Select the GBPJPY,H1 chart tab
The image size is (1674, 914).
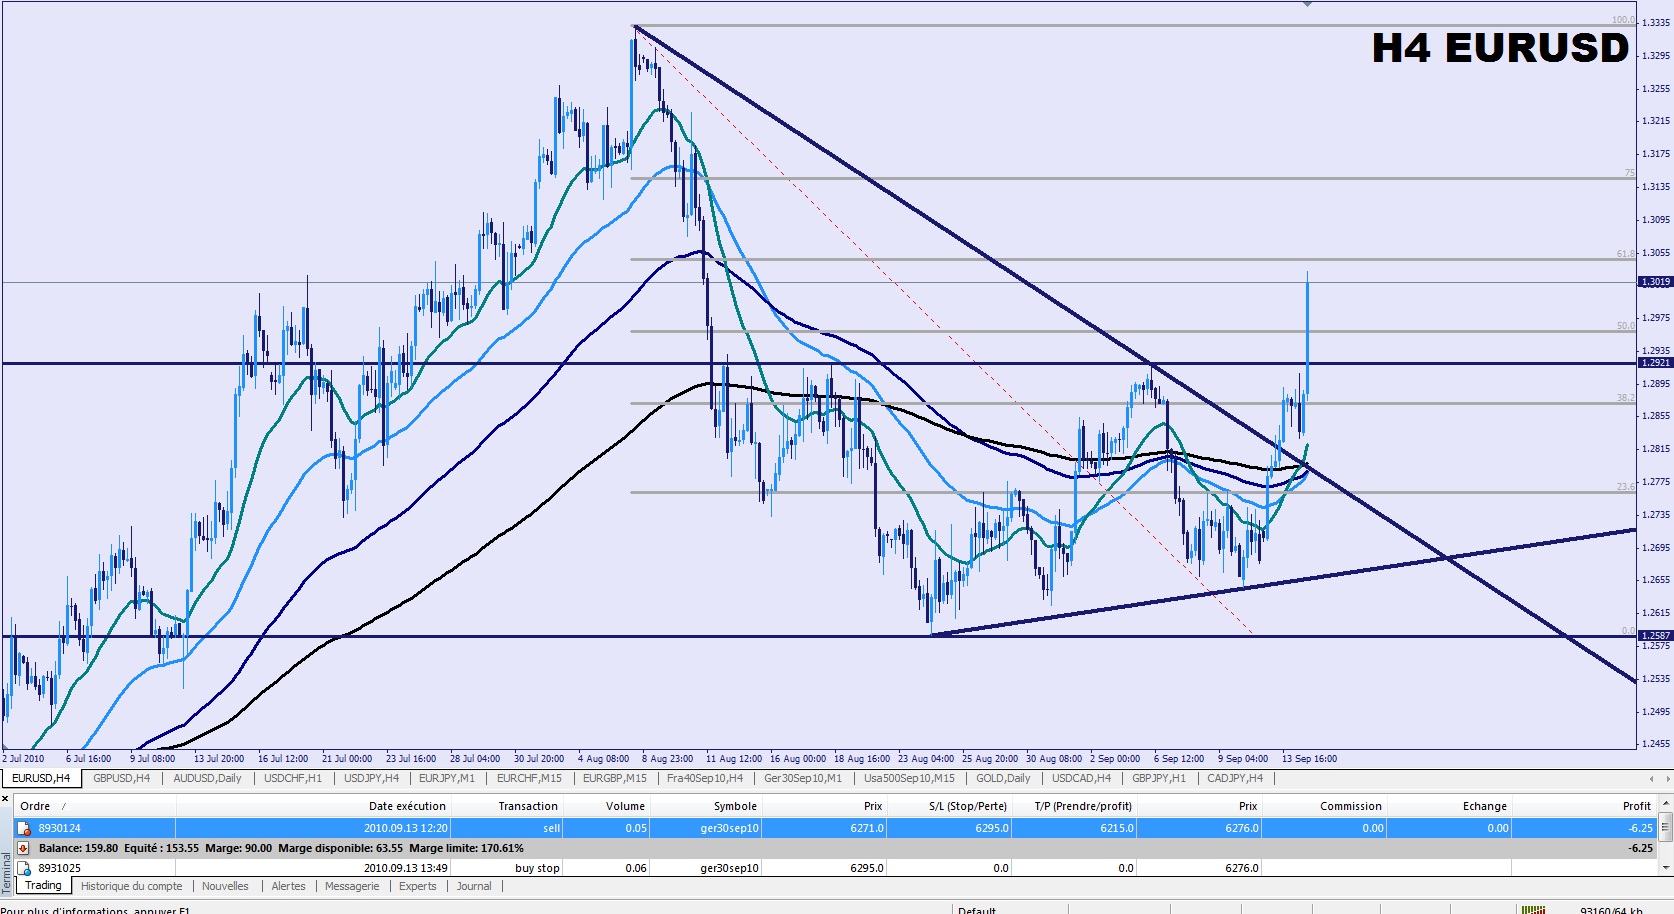coord(1159,778)
